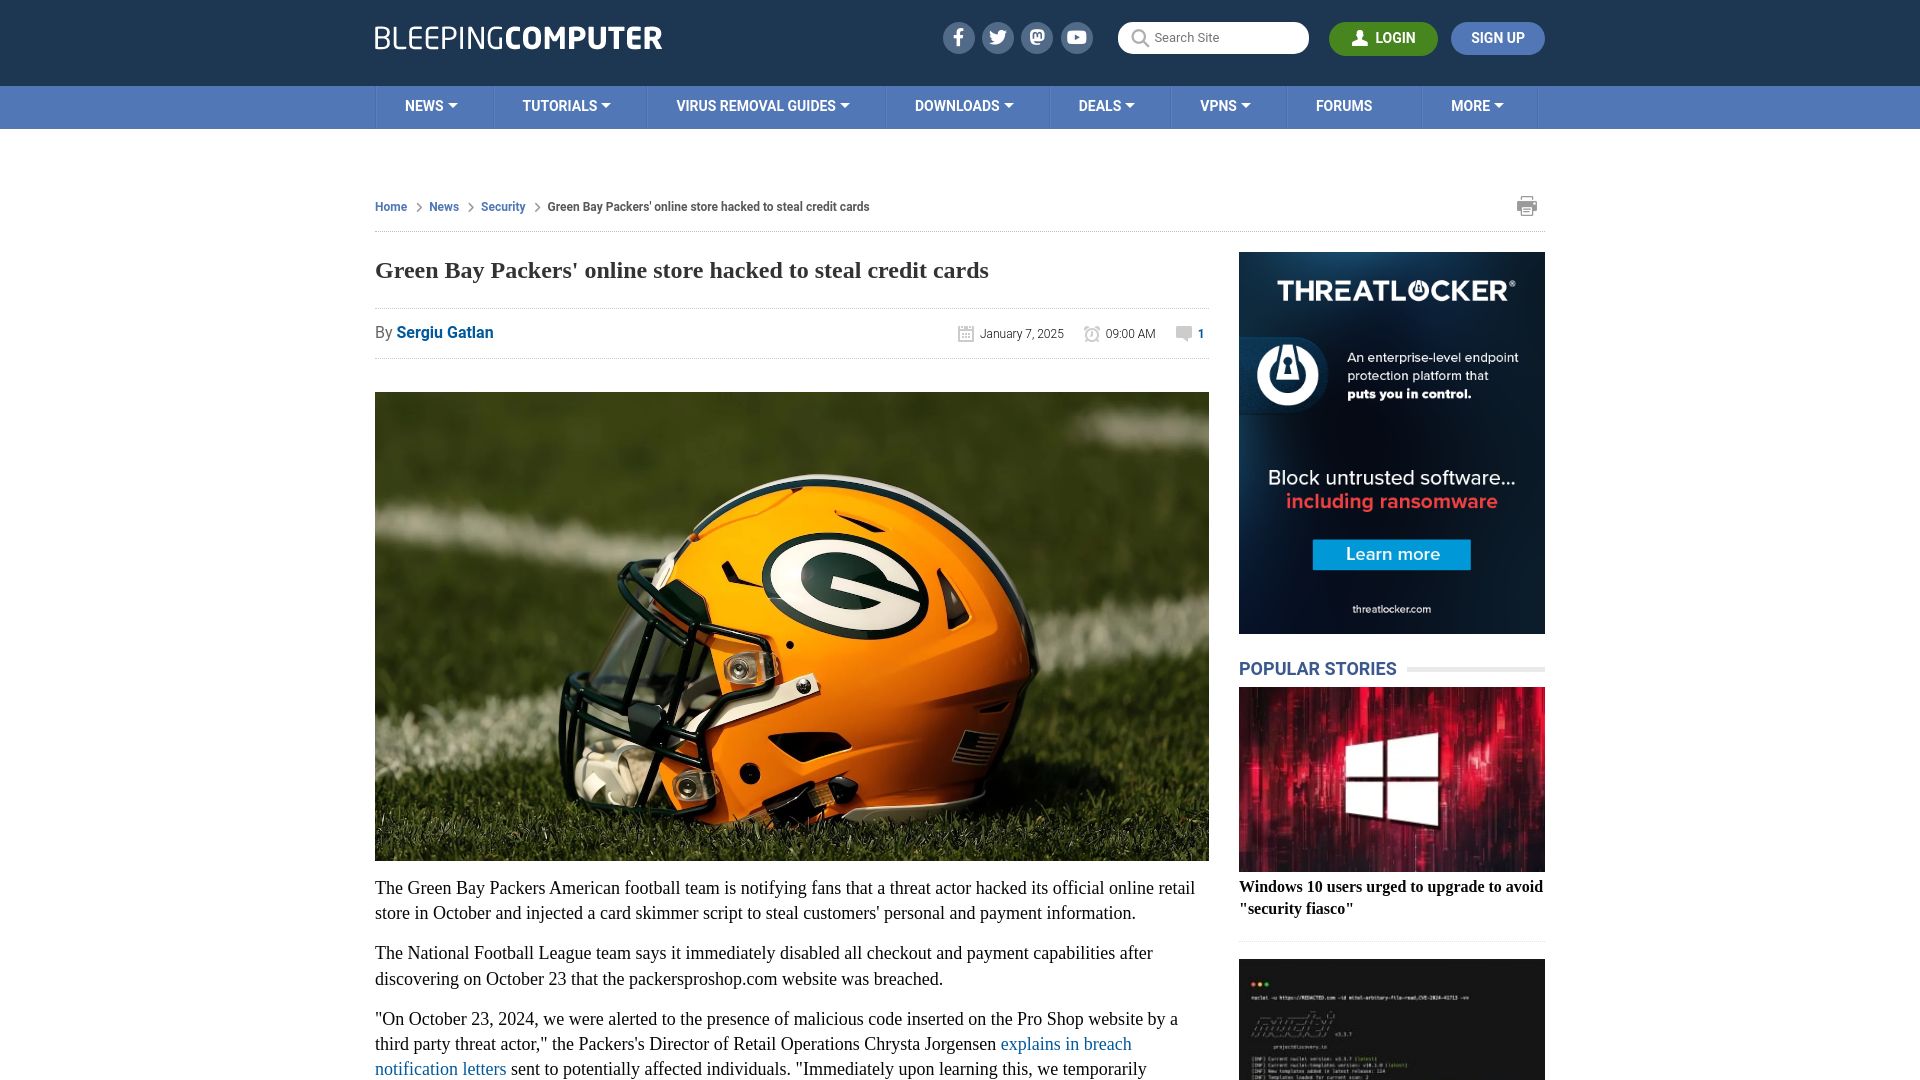The width and height of the screenshot is (1920, 1080).
Task: Open the Mastodon social icon link
Action: 1036,37
